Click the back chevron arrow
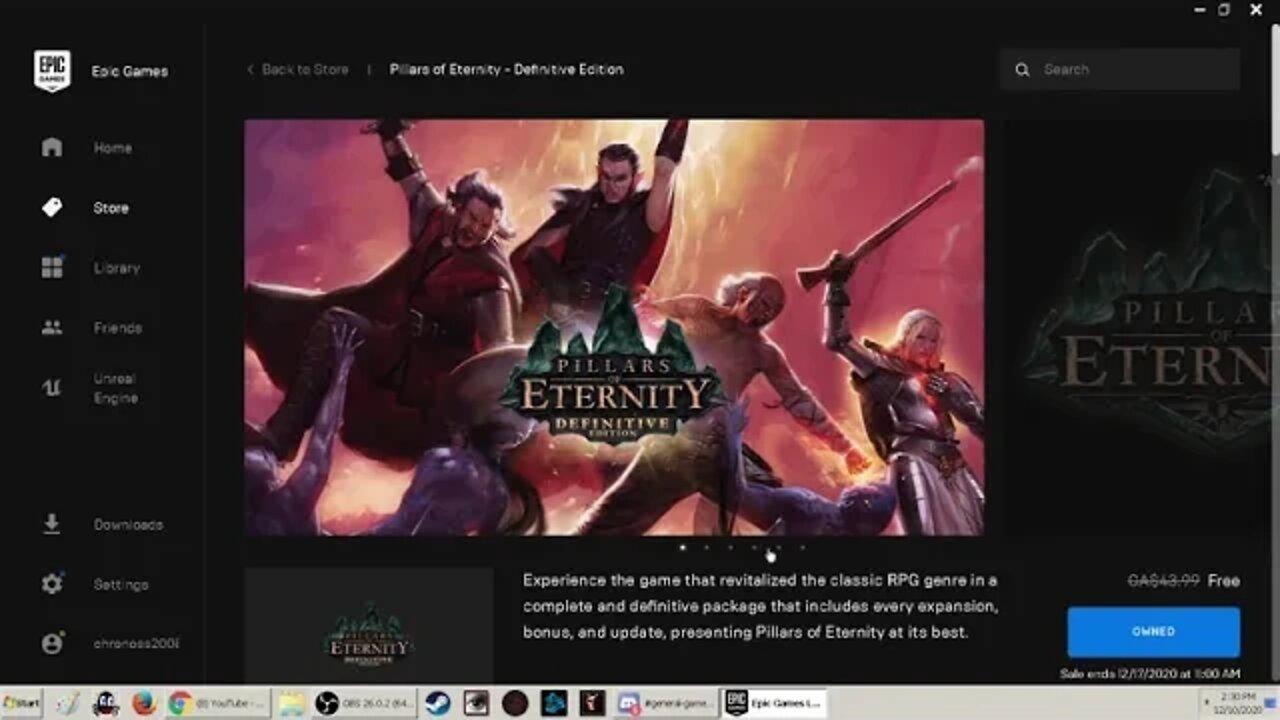This screenshot has width=1280, height=720. tap(250, 69)
